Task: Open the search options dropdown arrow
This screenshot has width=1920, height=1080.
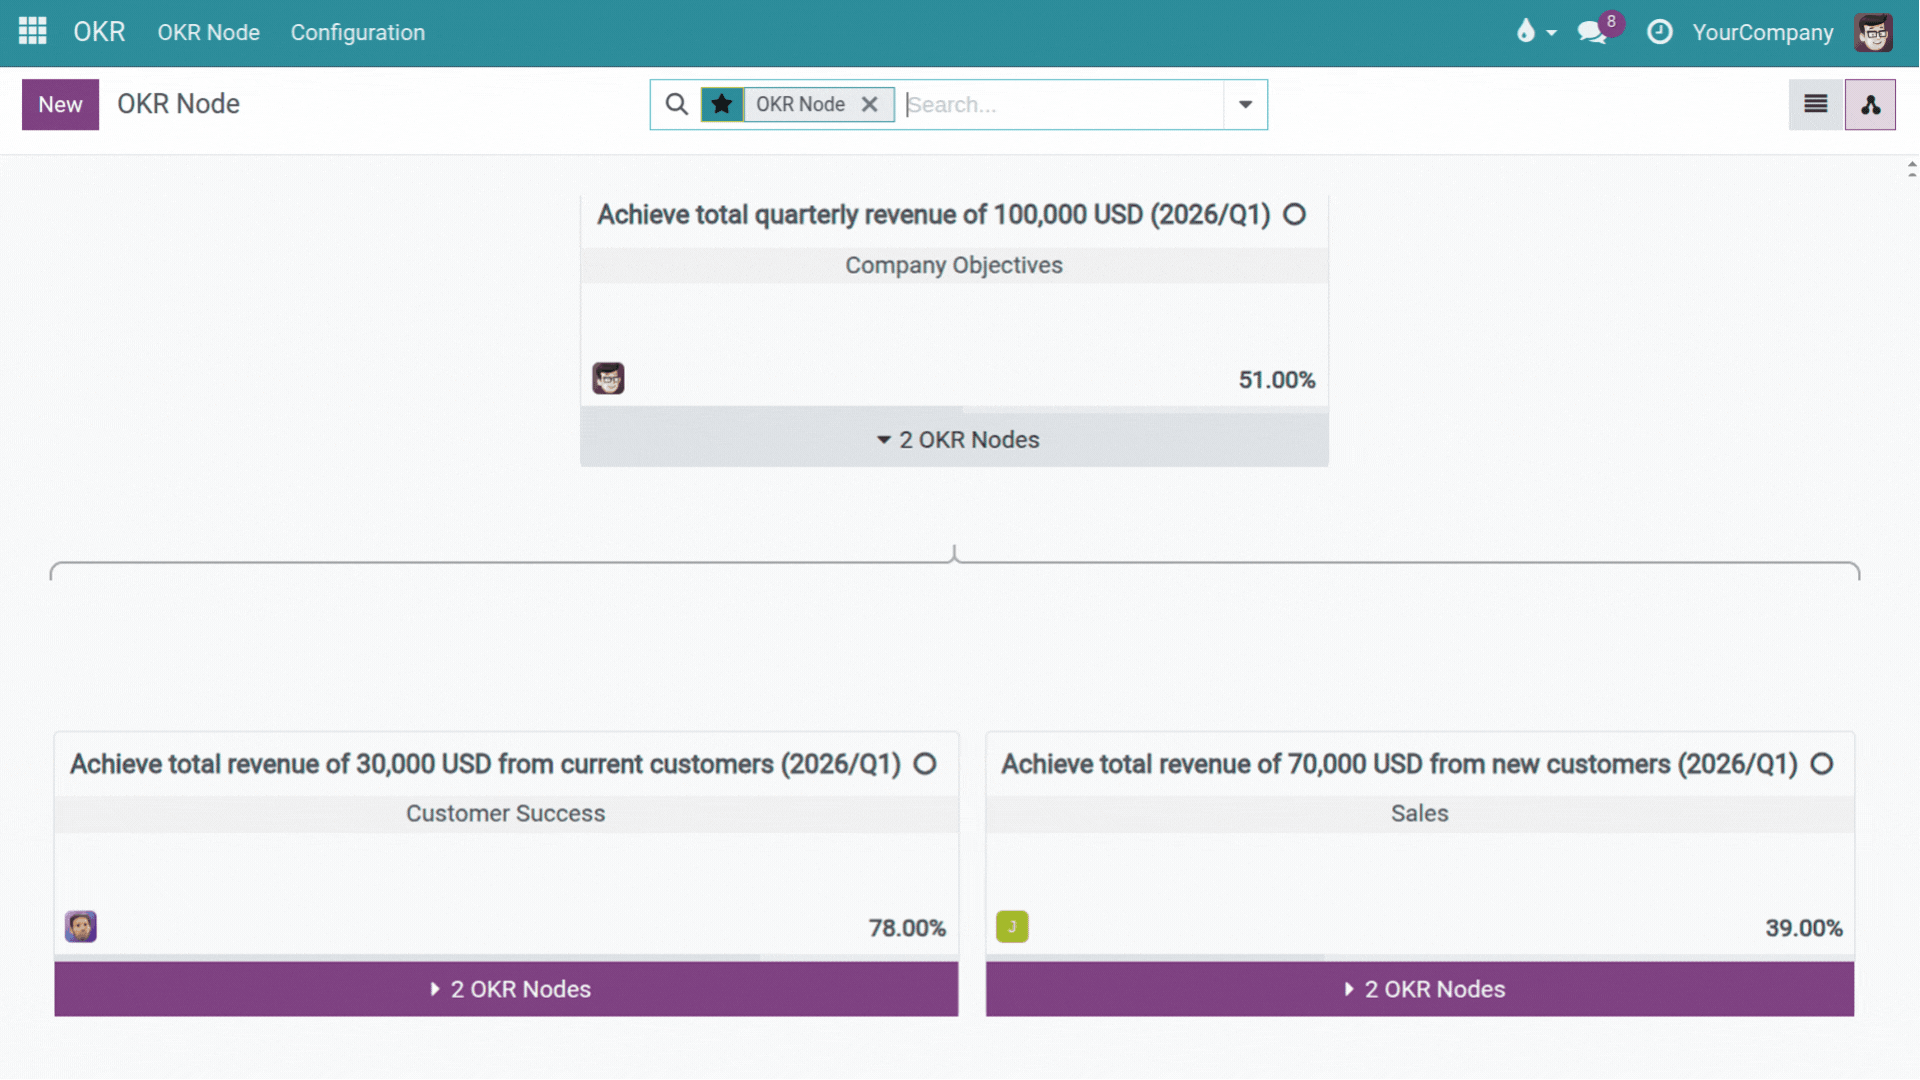Action: tap(1244, 104)
